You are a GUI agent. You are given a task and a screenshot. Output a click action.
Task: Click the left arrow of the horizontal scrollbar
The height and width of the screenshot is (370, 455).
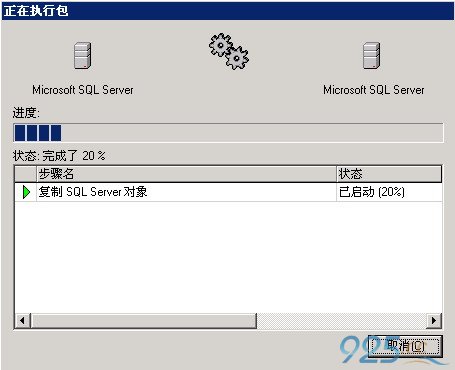(23, 321)
